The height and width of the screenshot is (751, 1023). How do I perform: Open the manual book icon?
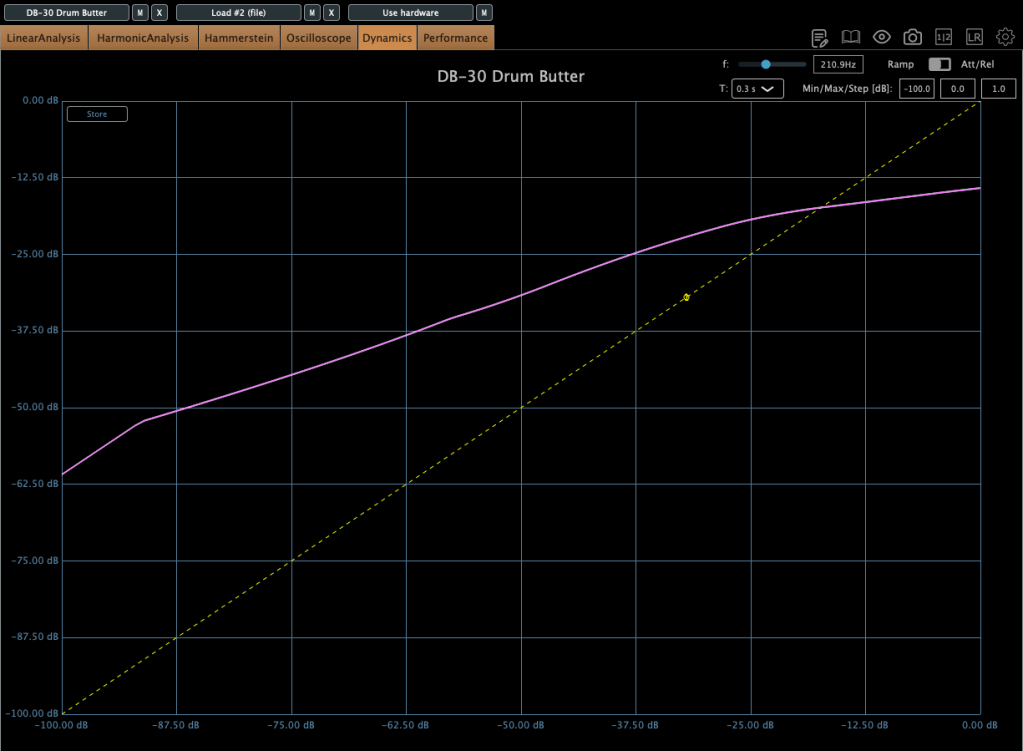[x=850, y=37]
